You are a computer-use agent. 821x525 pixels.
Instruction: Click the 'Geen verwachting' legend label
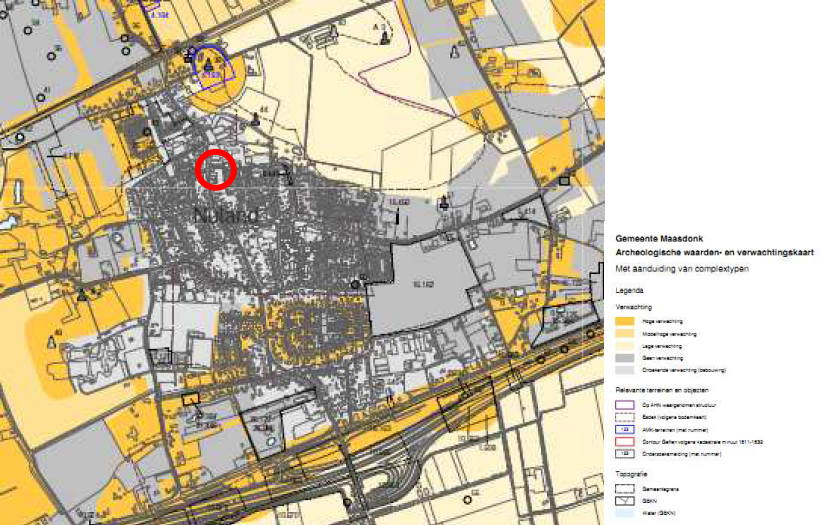(x=662, y=359)
